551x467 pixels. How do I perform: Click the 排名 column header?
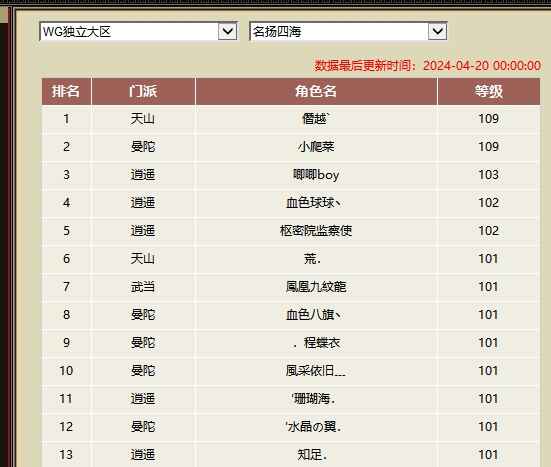tap(66, 91)
